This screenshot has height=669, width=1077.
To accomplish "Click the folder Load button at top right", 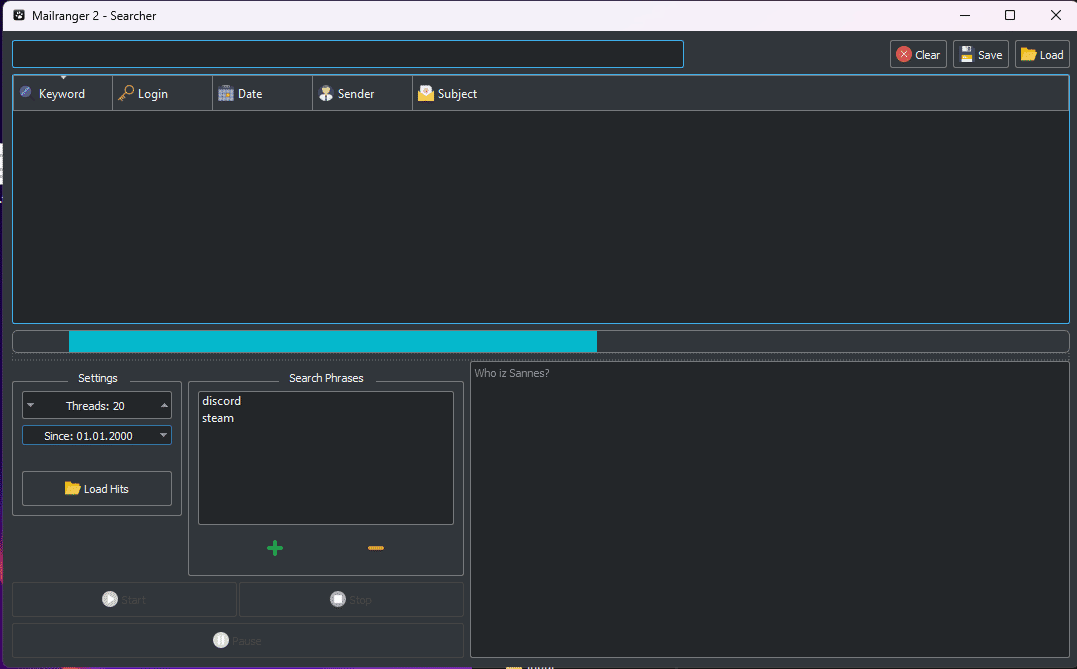I will click(1041, 55).
